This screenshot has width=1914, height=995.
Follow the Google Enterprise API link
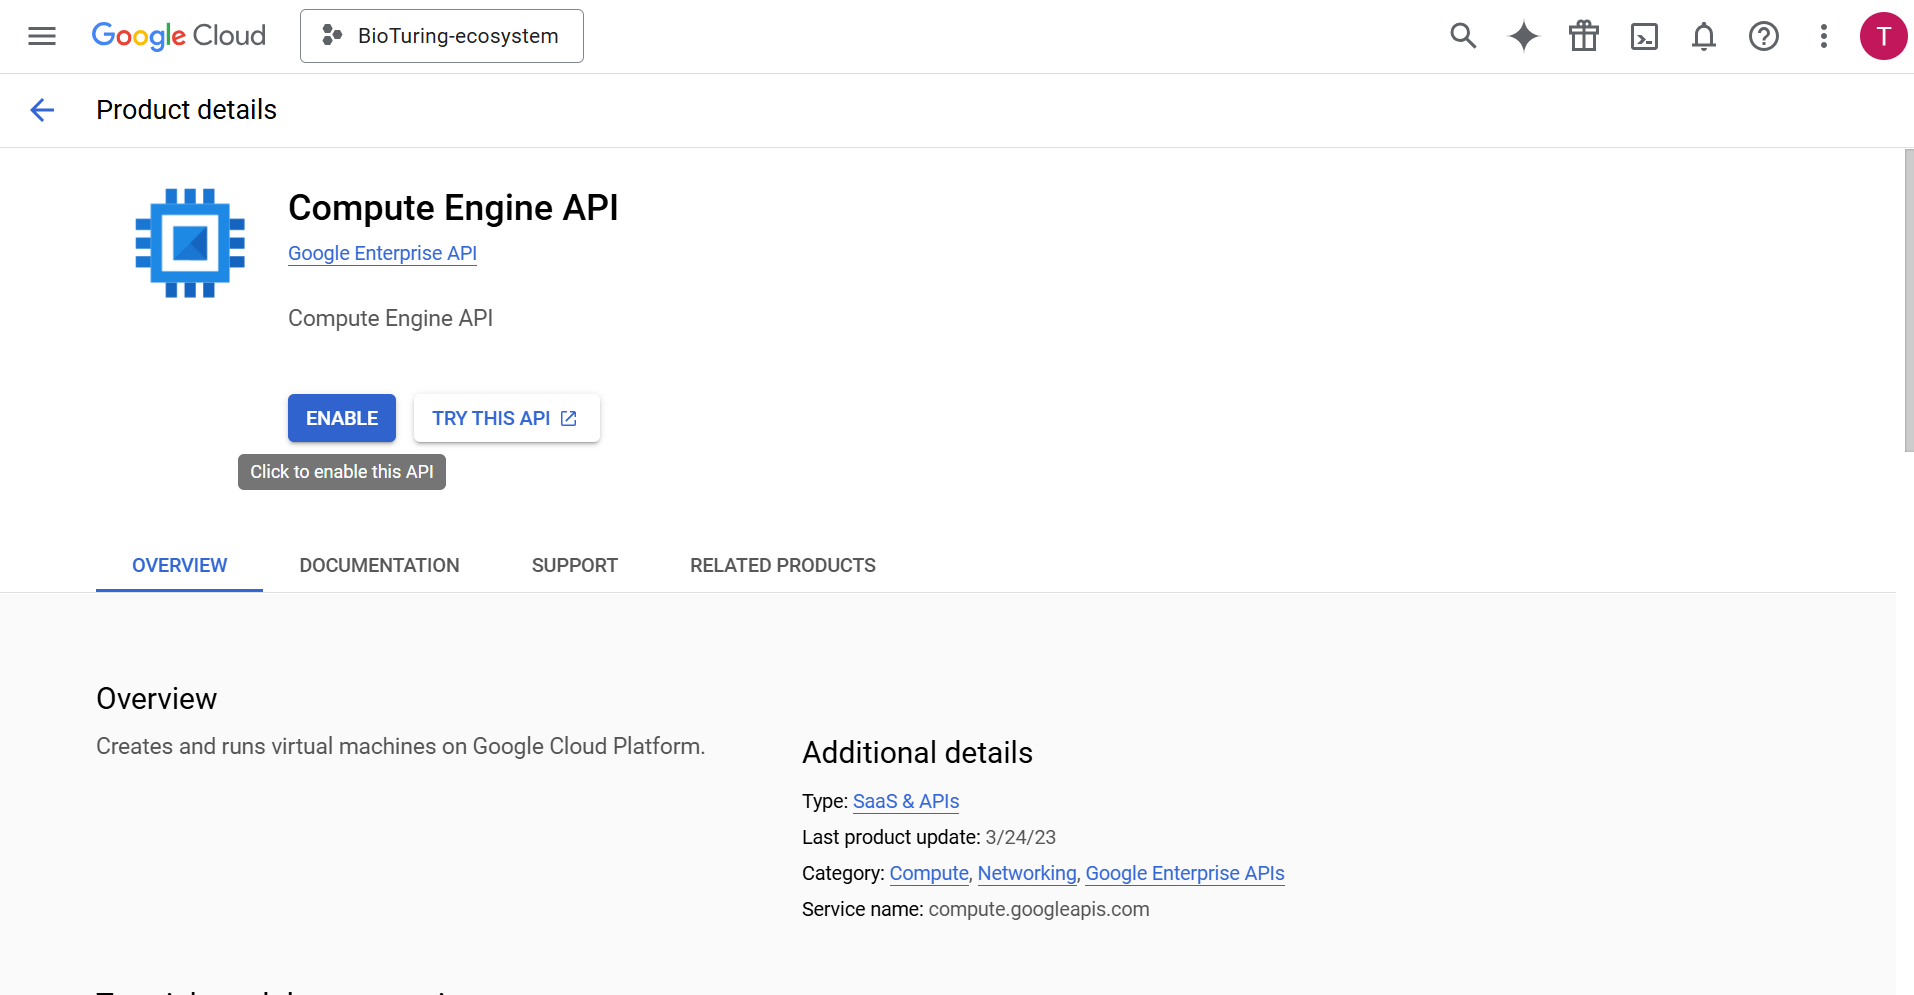pos(382,253)
